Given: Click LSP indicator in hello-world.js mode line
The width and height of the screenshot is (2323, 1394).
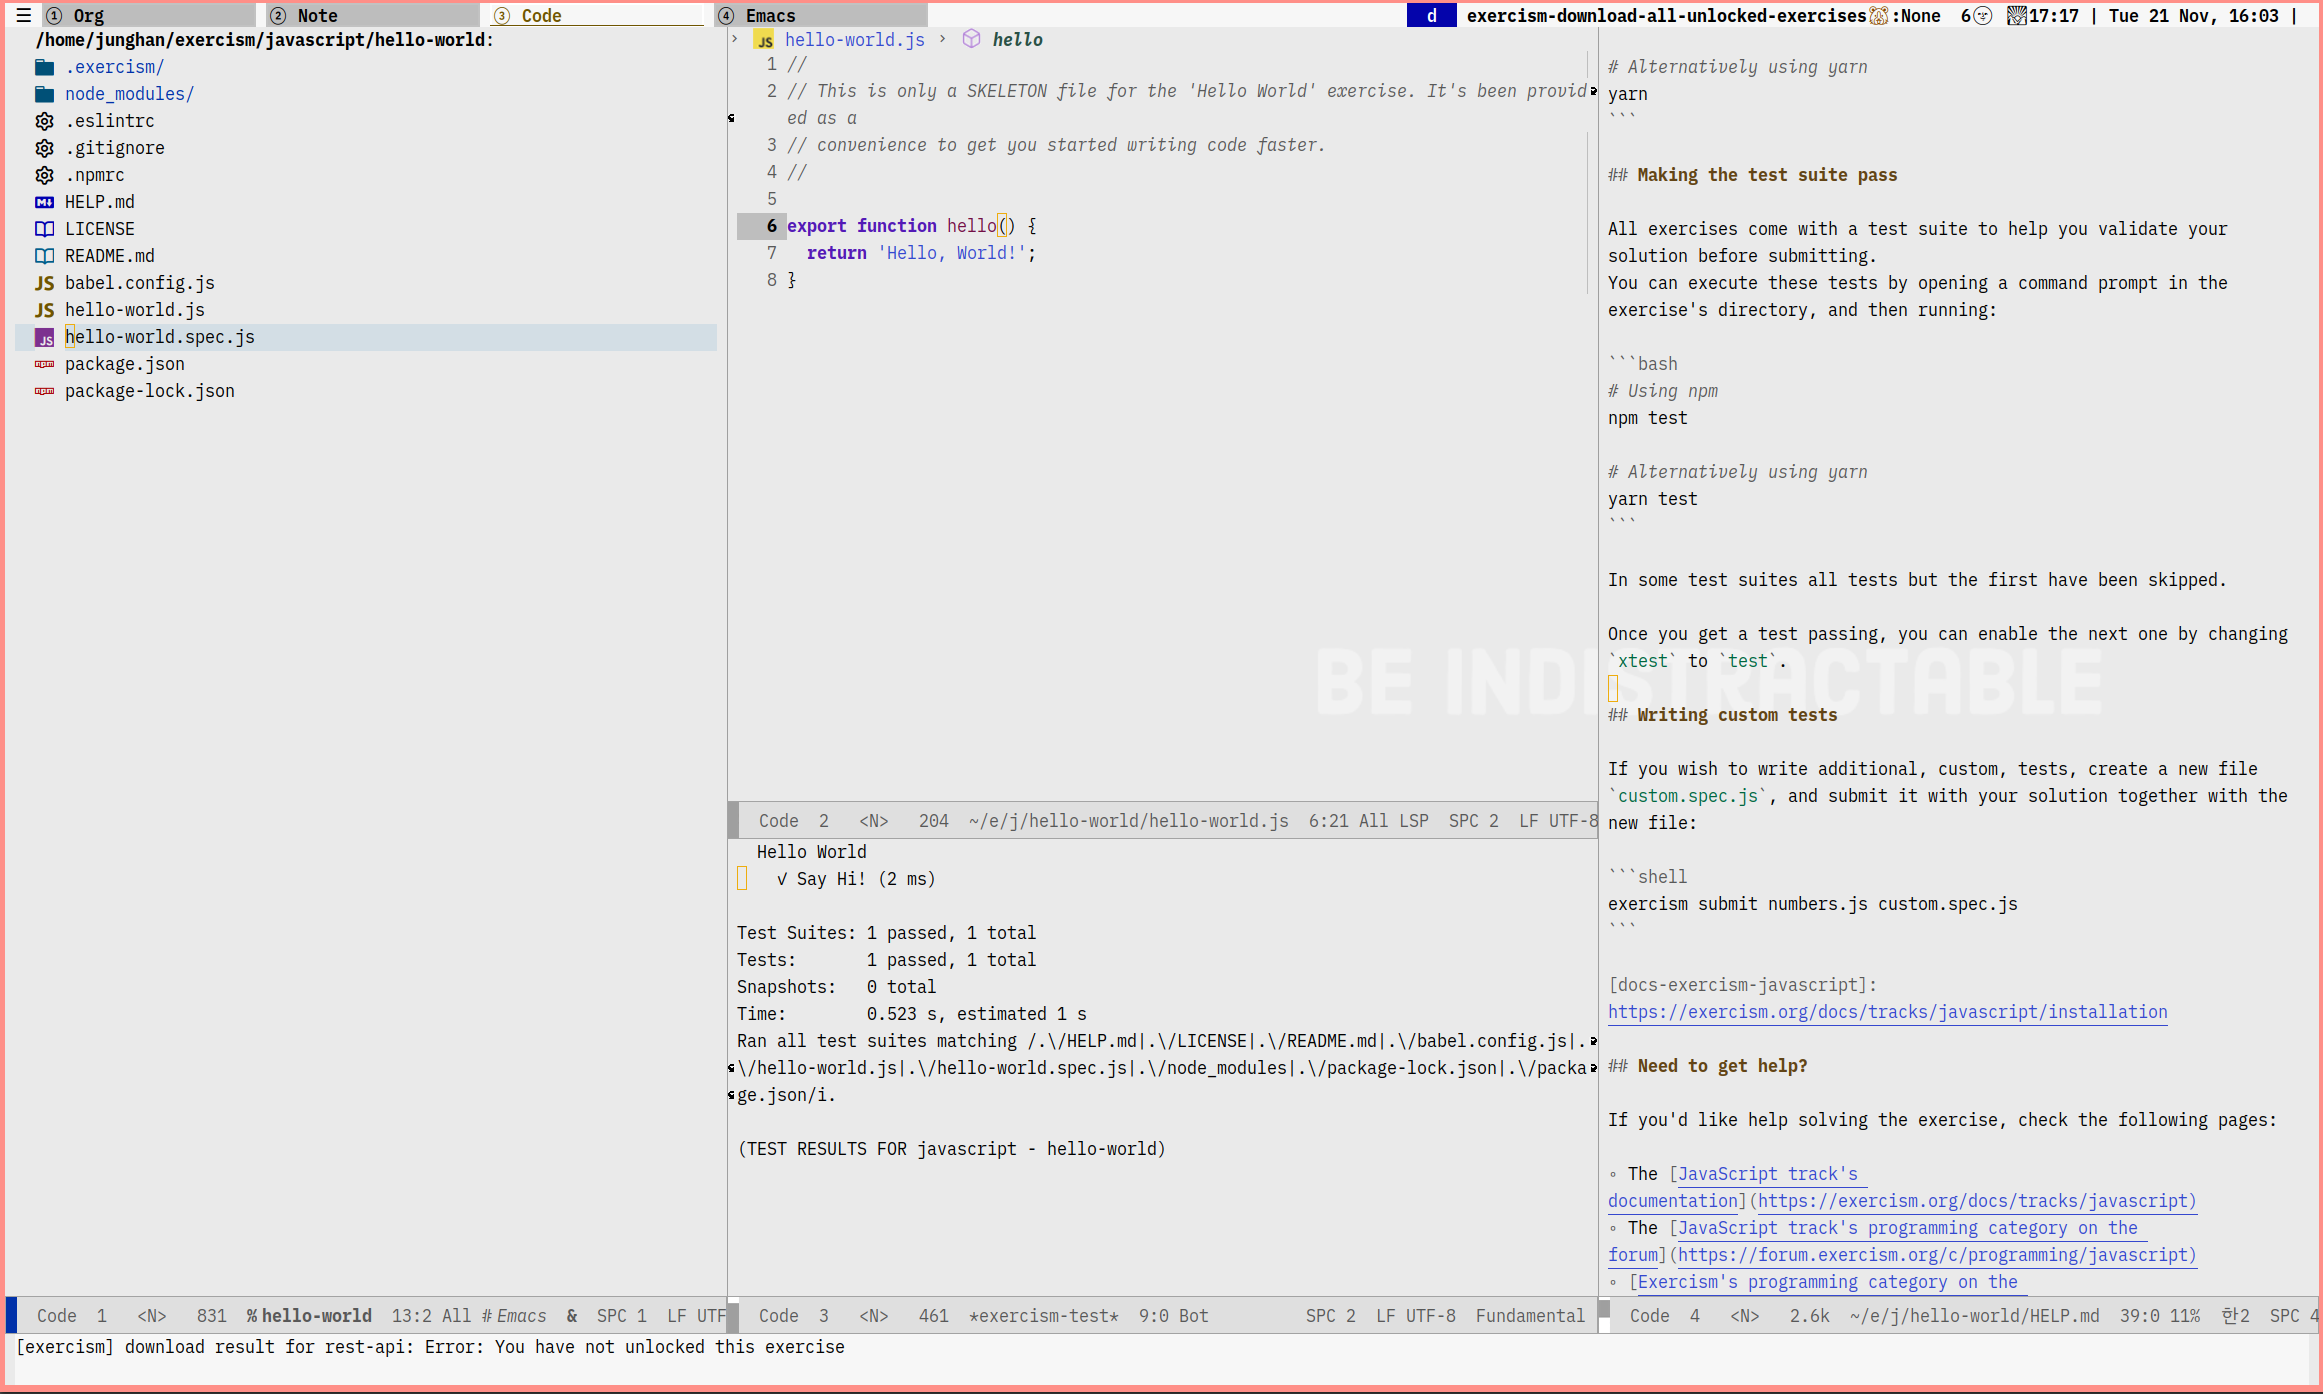Looking at the screenshot, I should [x=1414, y=821].
